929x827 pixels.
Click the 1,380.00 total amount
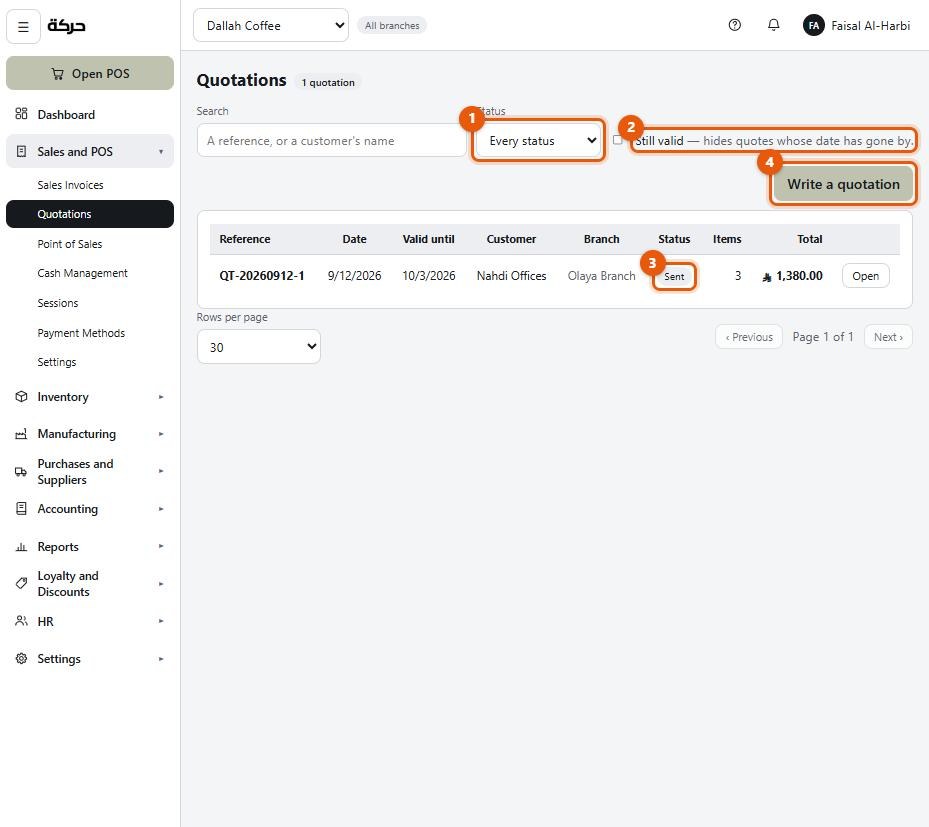pyautogui.click(x=793, y=275)
